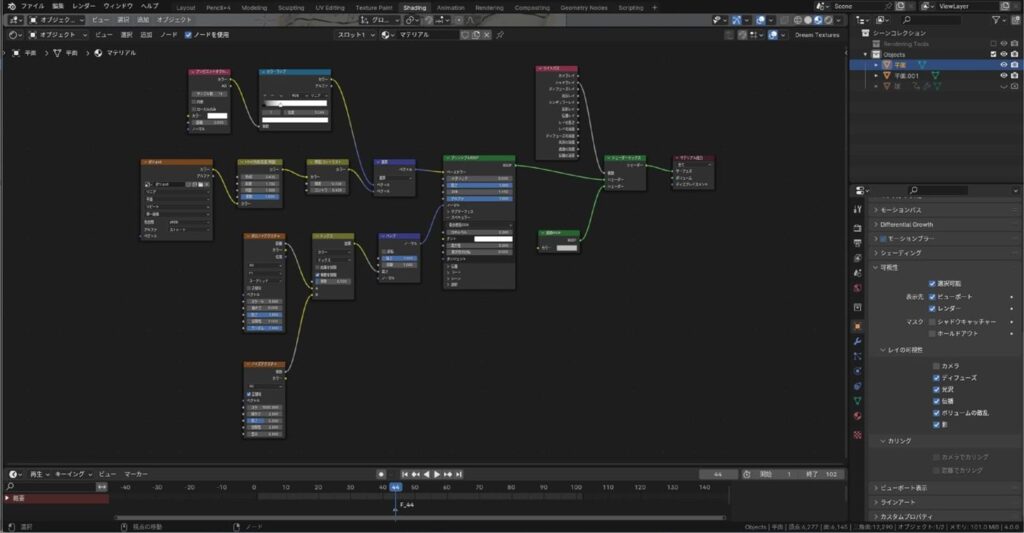Image resolution: width=1024 pixels, height=533 pixels.
Task: Open the Scene properties tab icon
Action: click(857, 272)
